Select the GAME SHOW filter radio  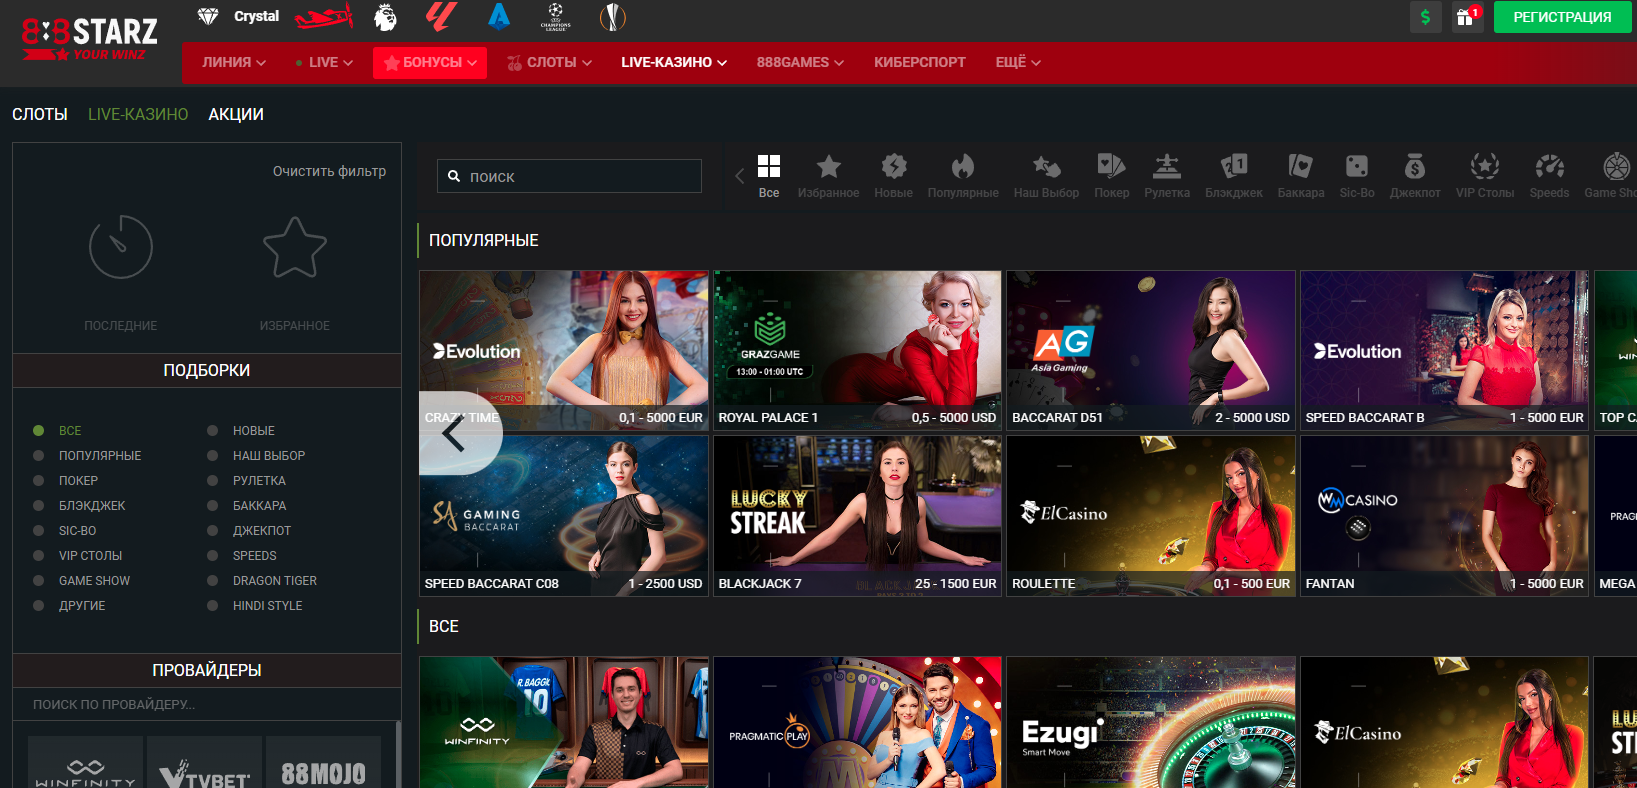(x=39, y=581)
